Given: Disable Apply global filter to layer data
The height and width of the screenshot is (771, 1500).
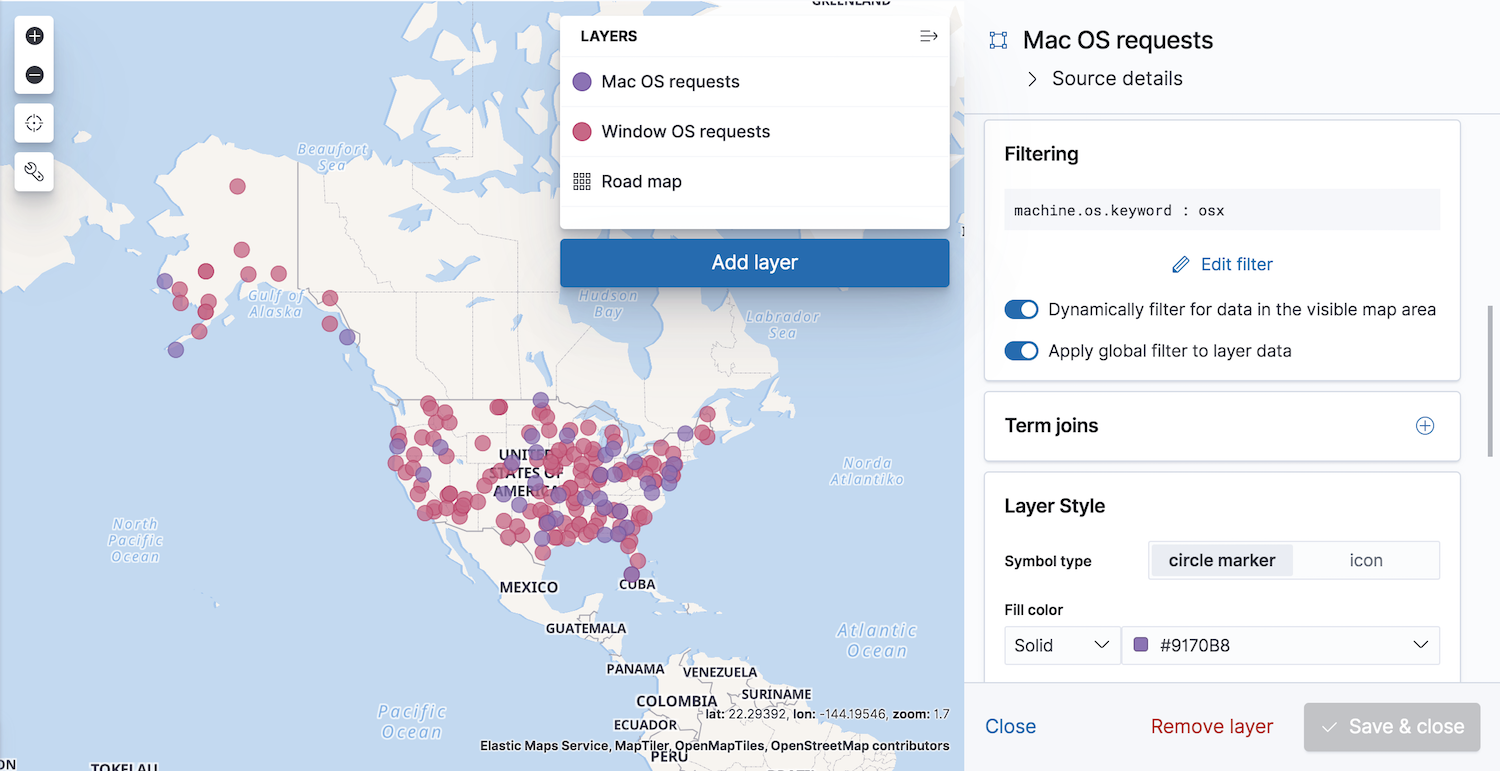Looking at the screenshot, I should point(1021,351).
